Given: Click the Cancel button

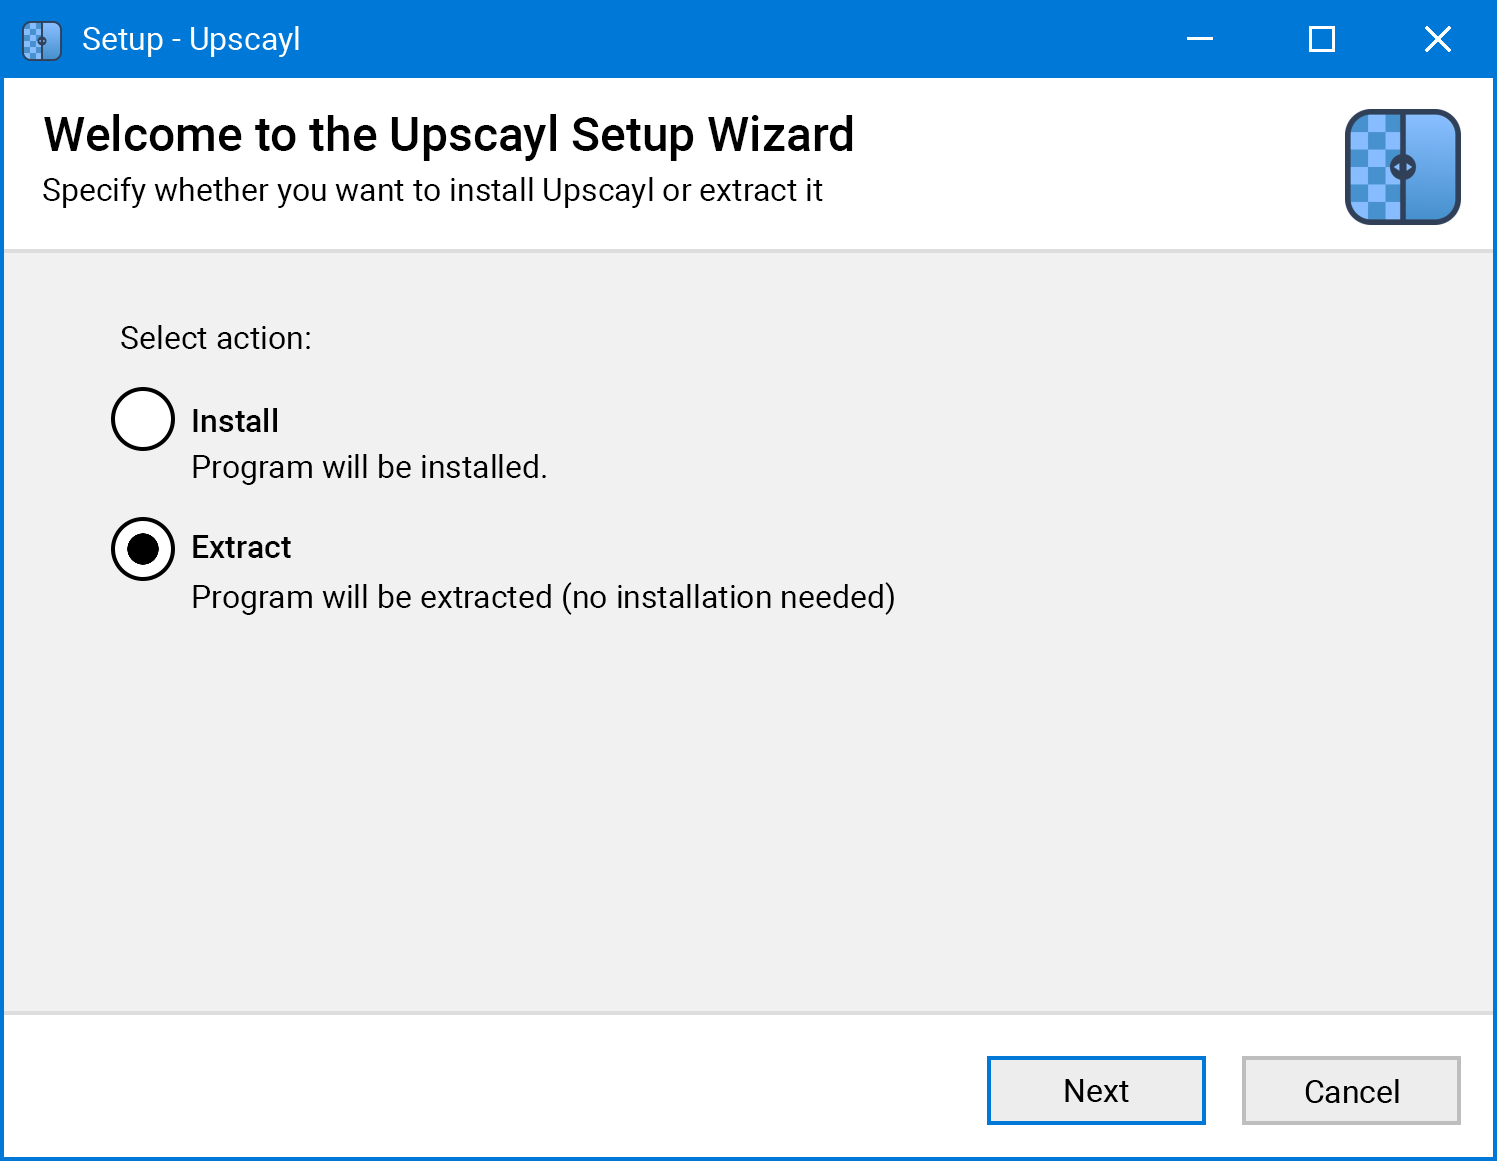Looking at the screenshot, I should (x=1350, y=1090).
